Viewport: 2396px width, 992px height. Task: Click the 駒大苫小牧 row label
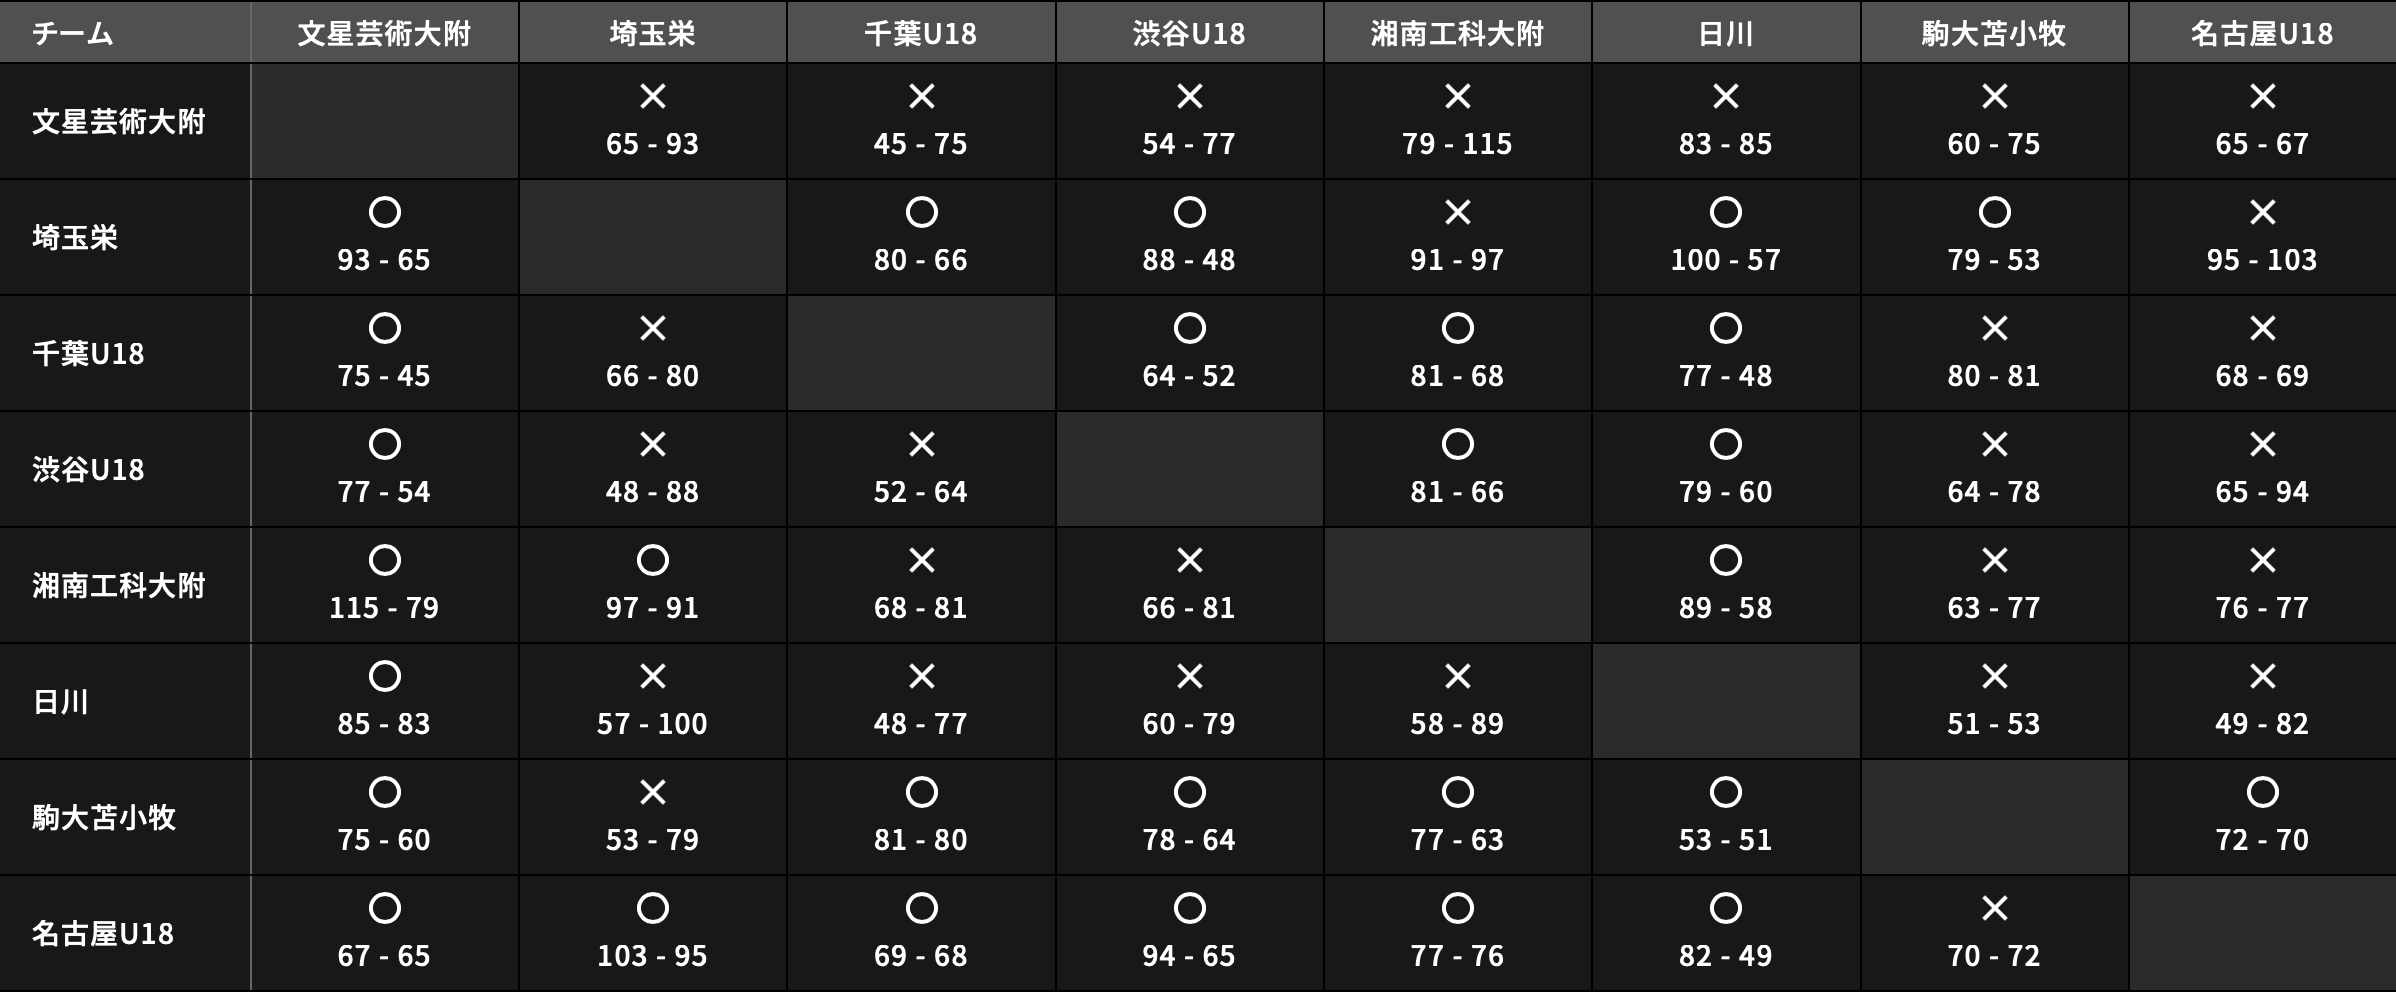pyautogui.click(x=104, y=818)
